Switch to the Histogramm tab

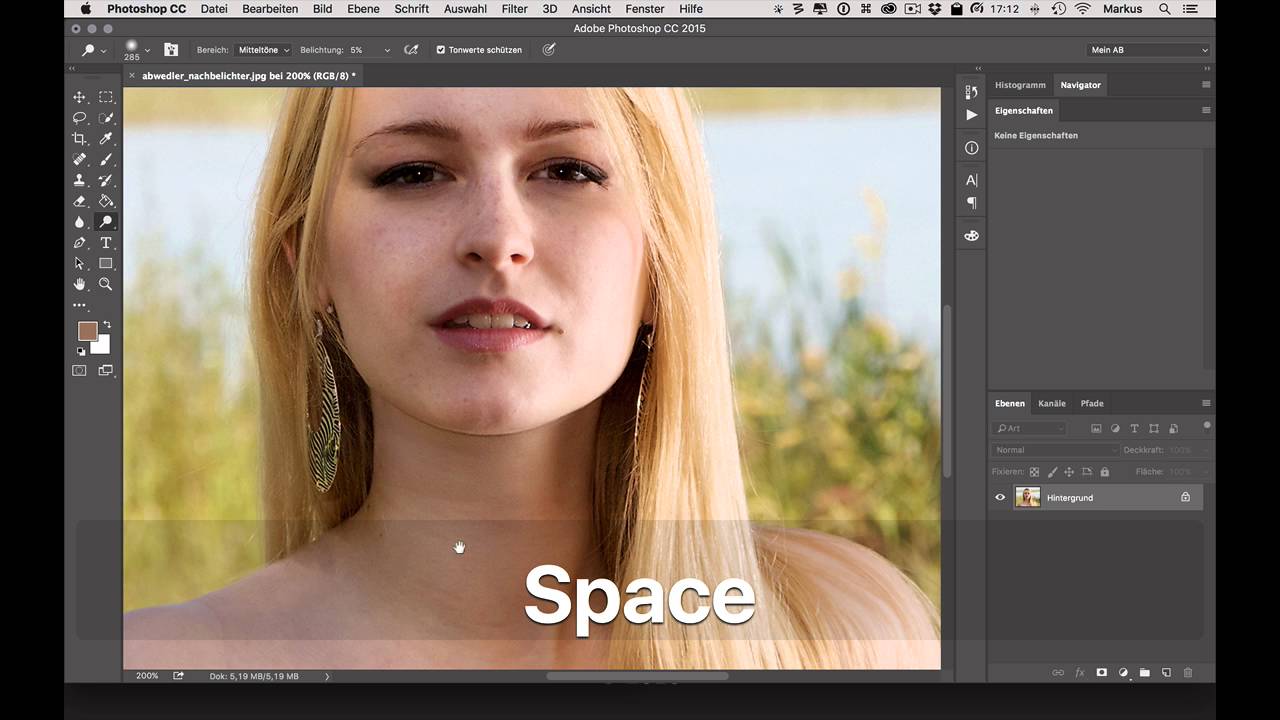[x=1020, y=85]
